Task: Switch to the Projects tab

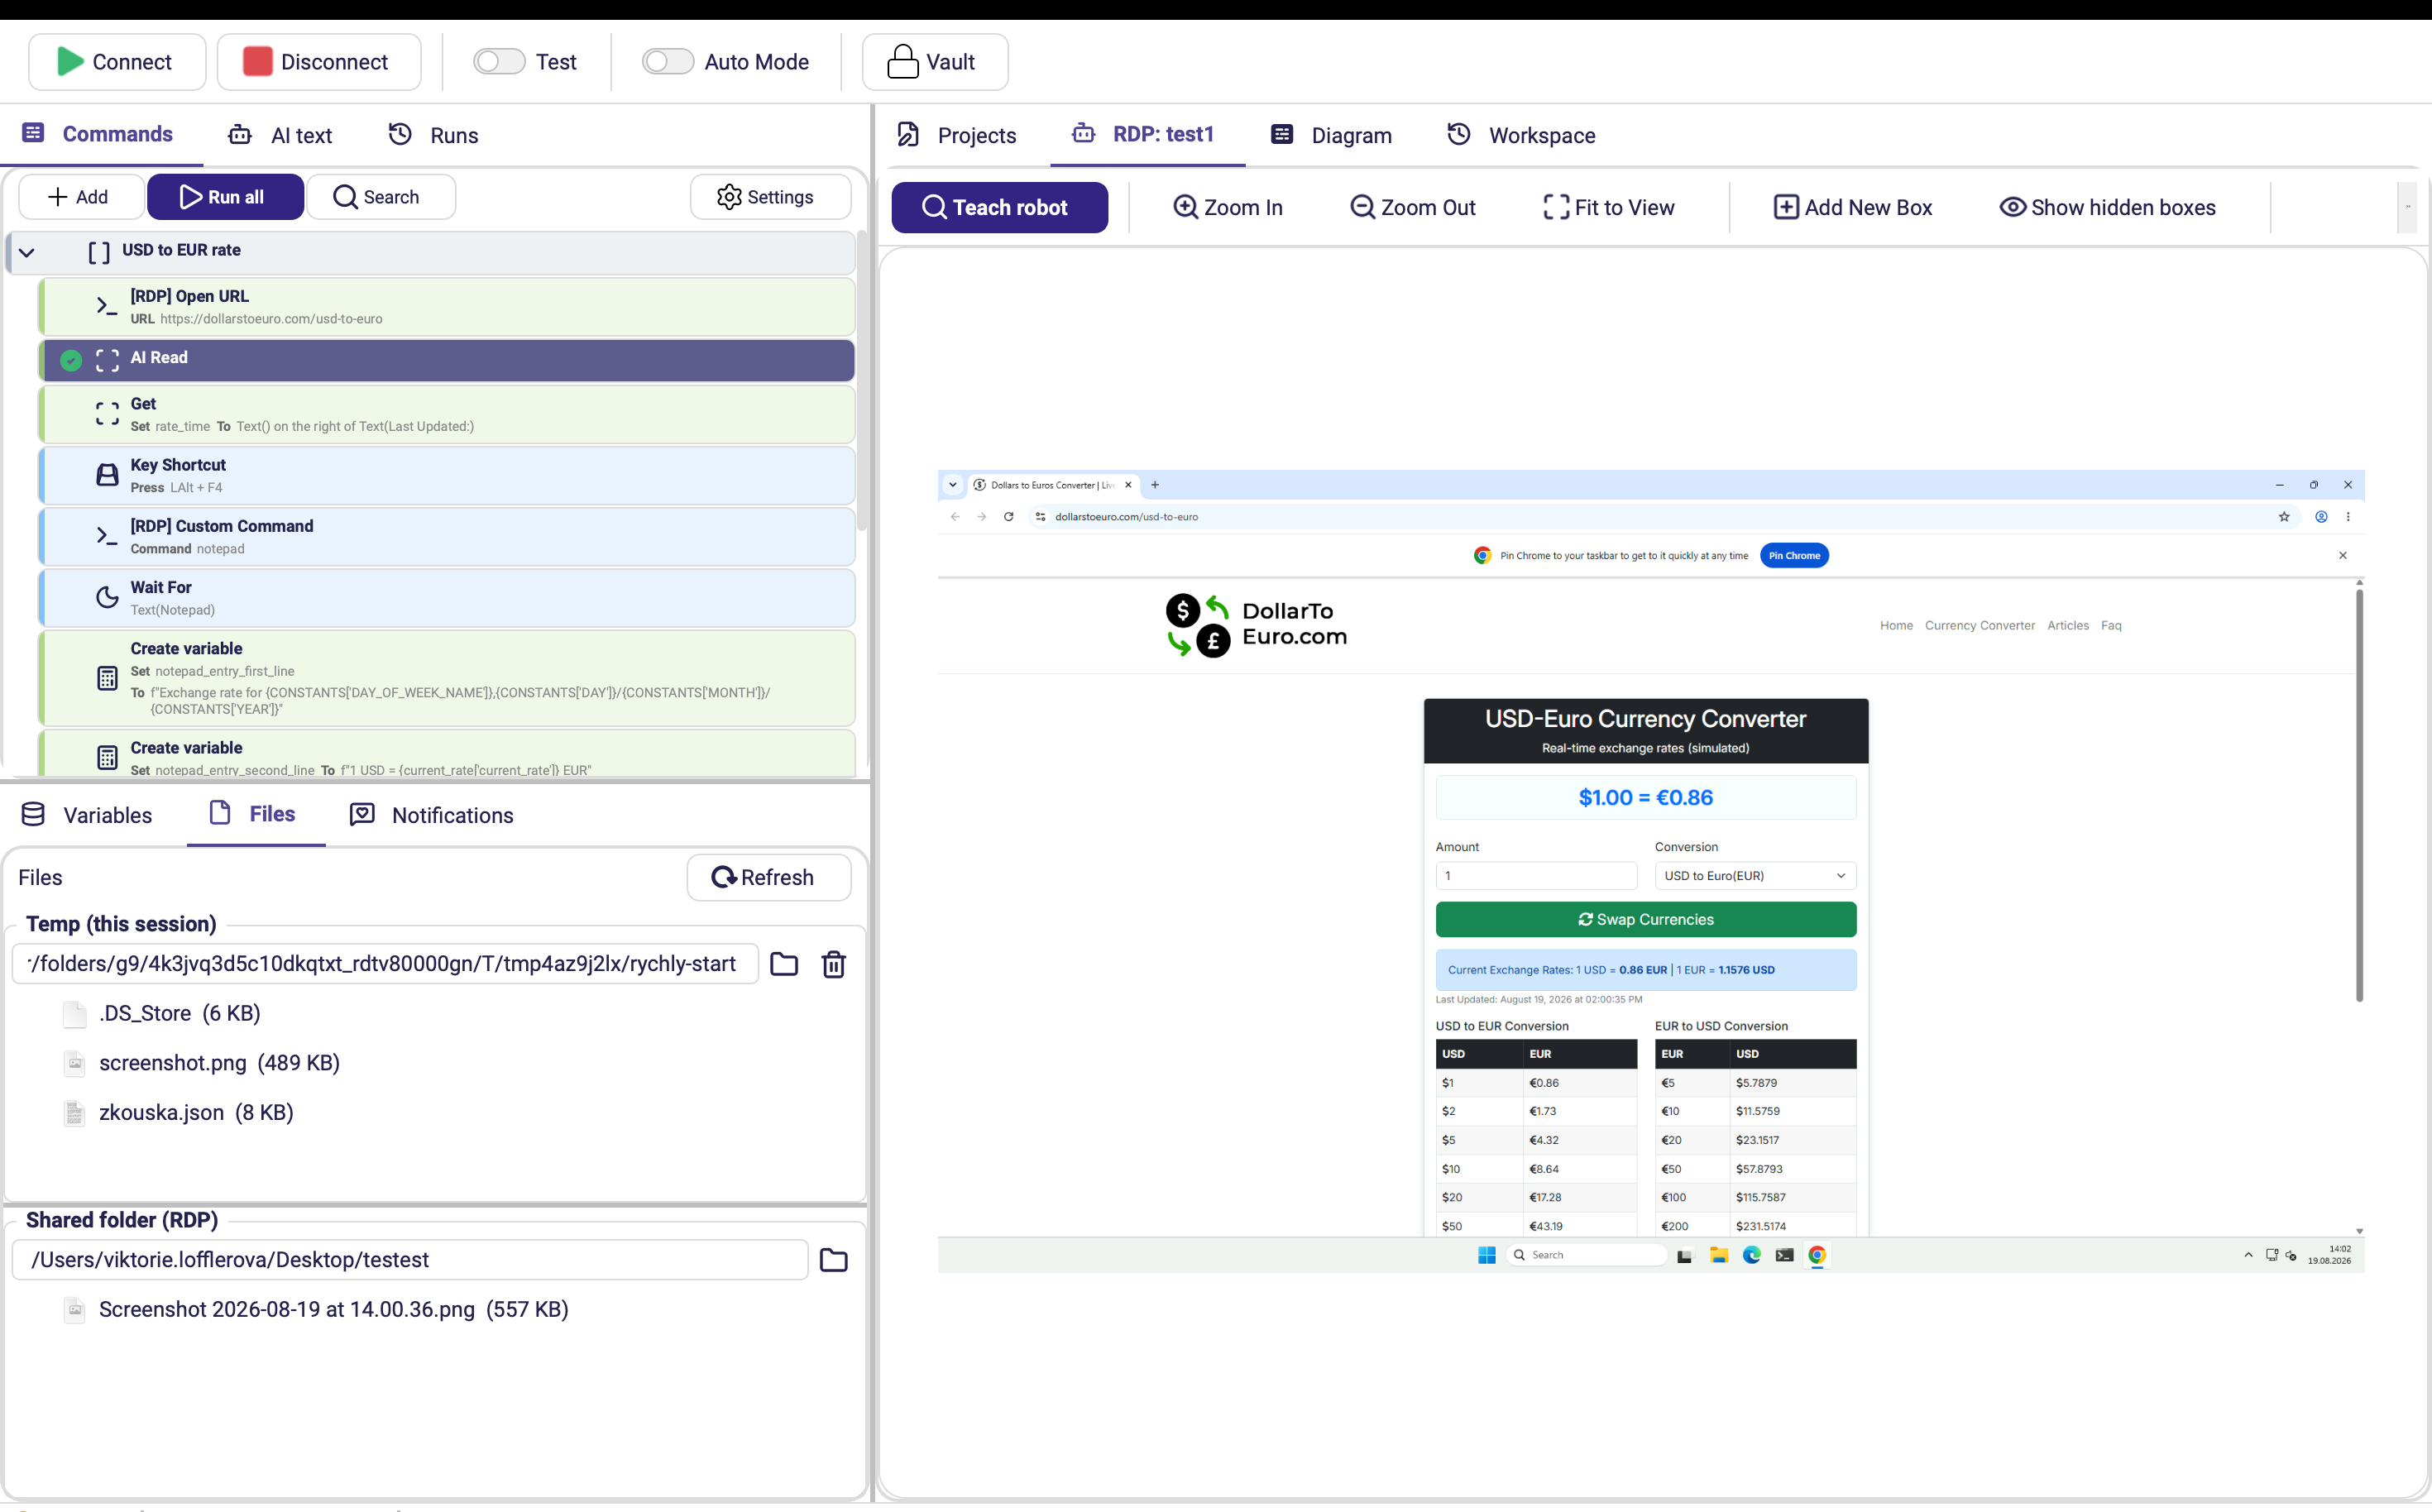Action: pyautogui.click(x=957, y=135)
